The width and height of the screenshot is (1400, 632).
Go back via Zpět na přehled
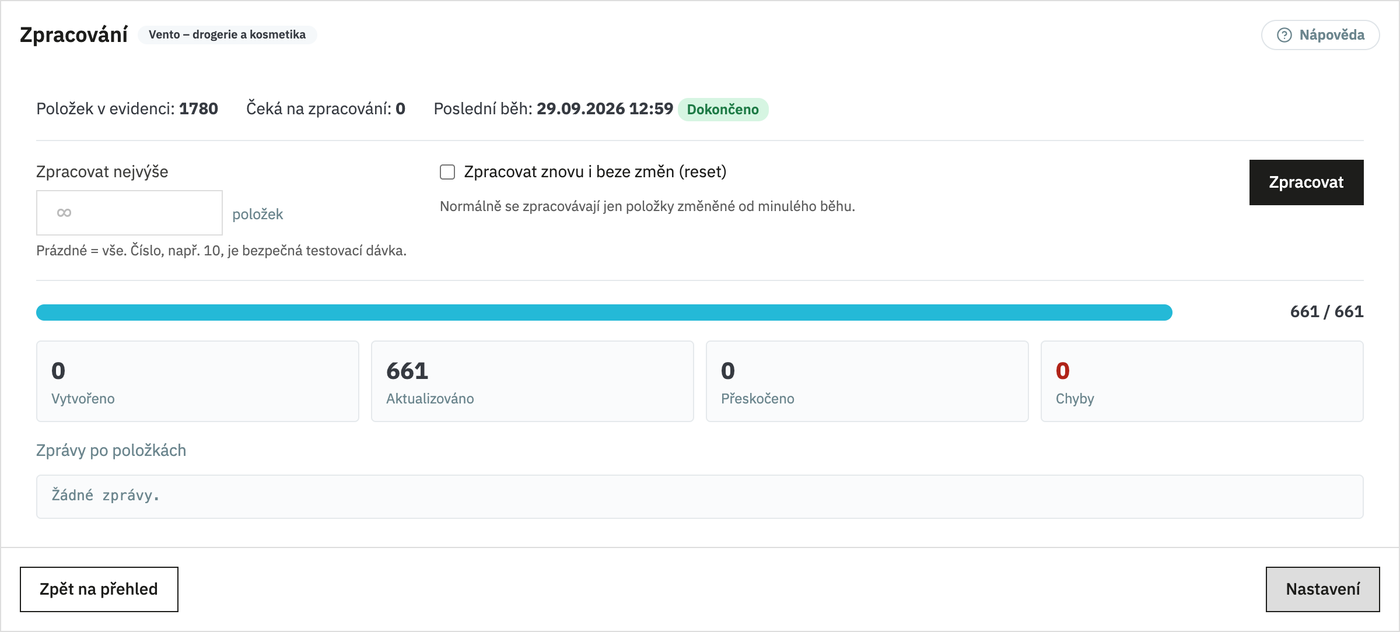click(x=99, y=589)
